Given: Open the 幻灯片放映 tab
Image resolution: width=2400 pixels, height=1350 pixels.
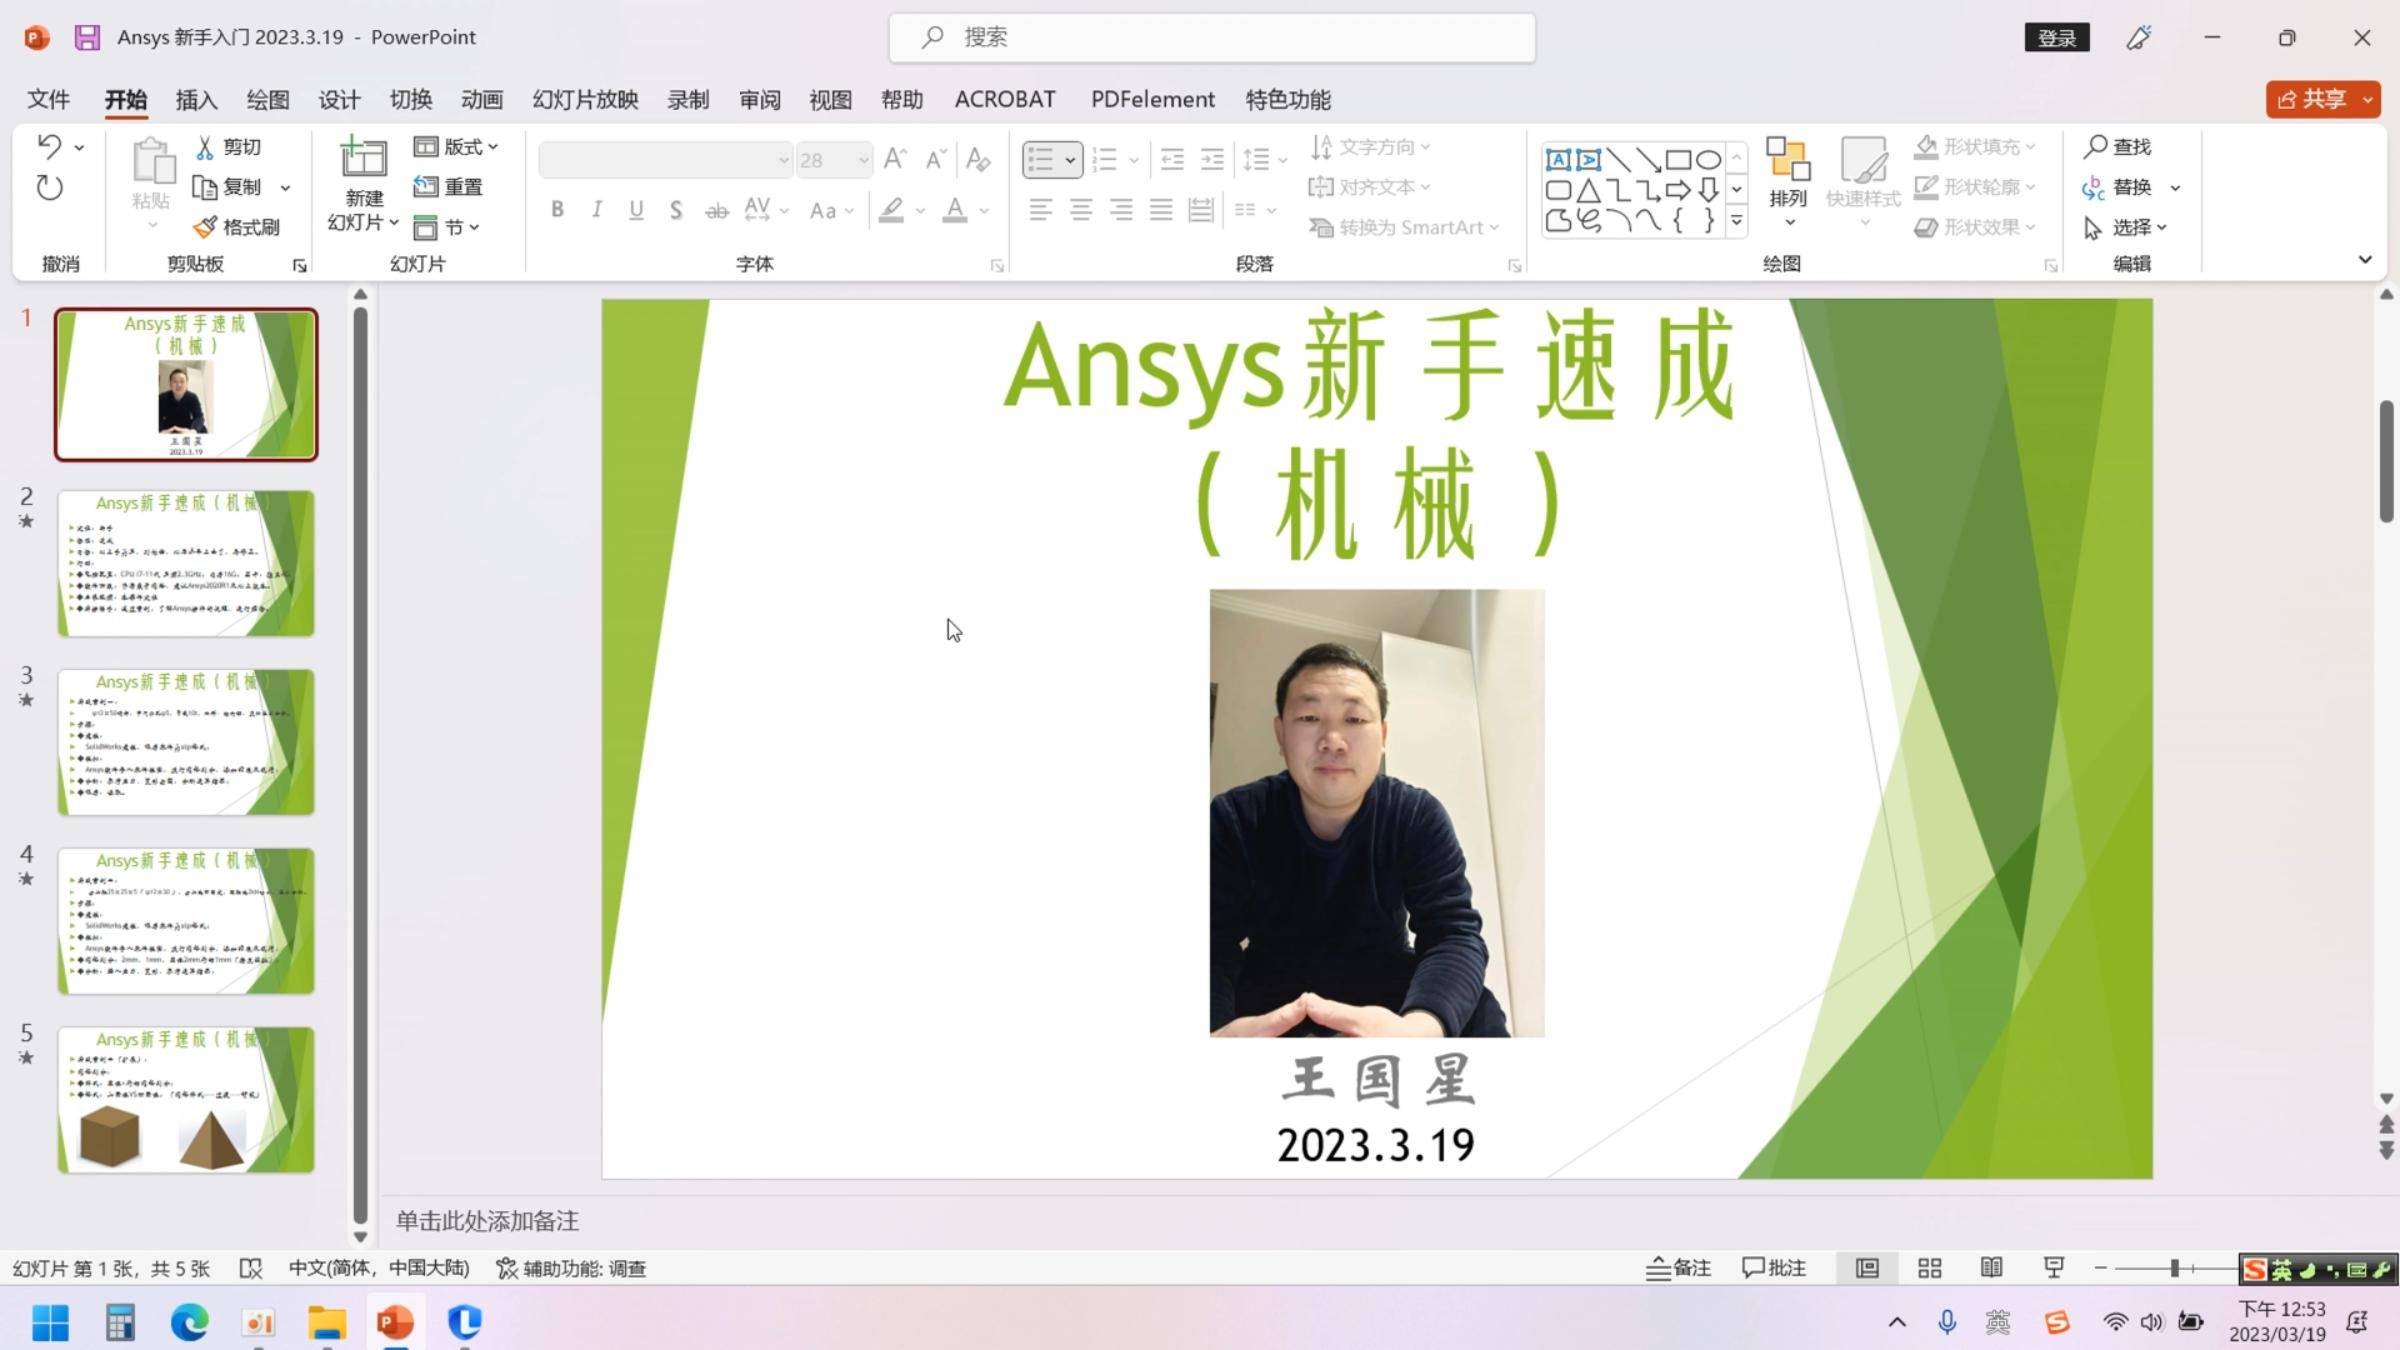Looking at the screenshot, I should [x=584, y=99].
